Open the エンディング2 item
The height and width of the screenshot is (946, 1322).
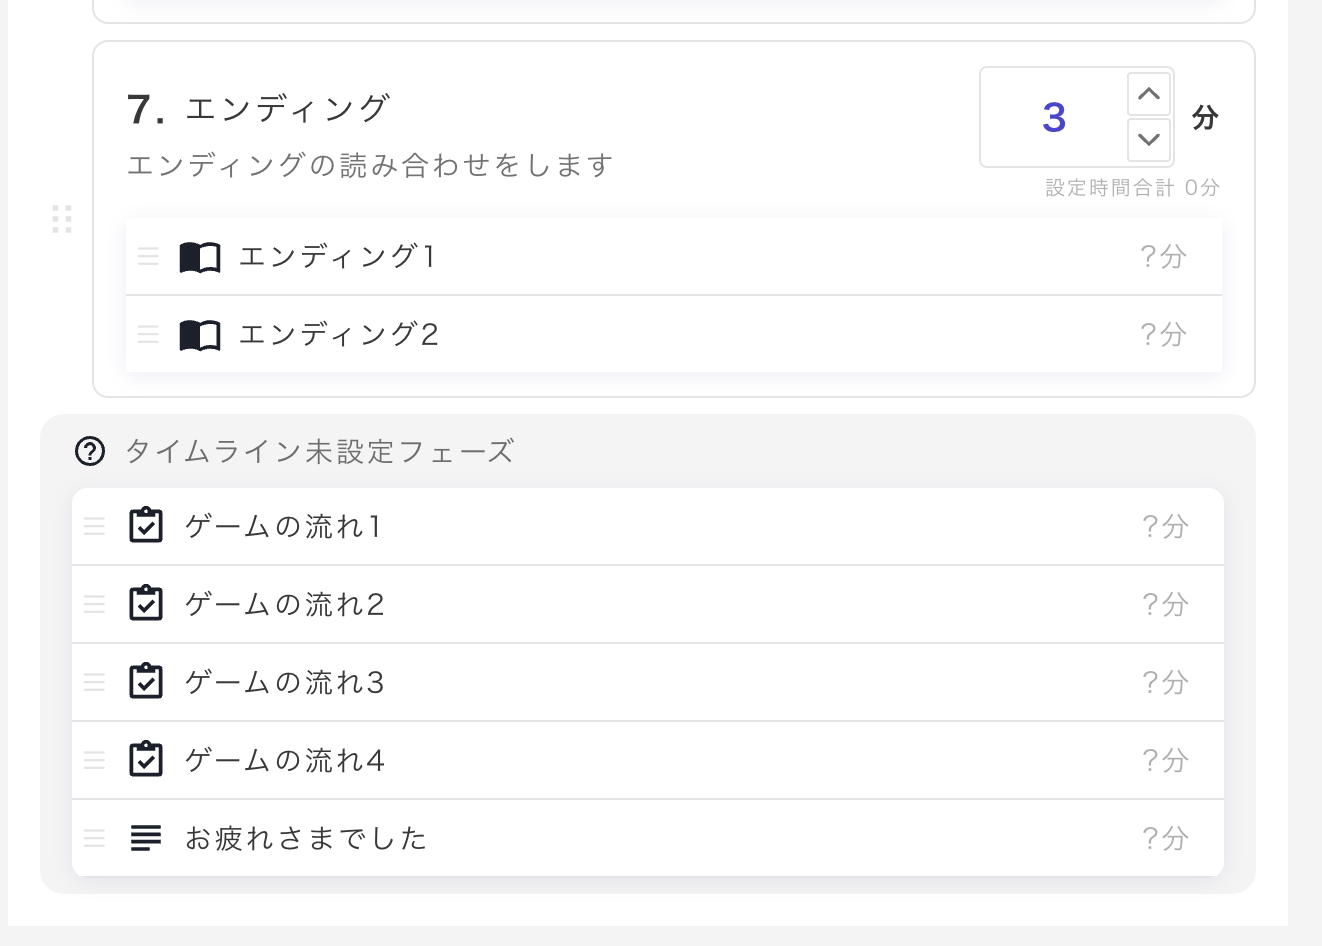338,335
